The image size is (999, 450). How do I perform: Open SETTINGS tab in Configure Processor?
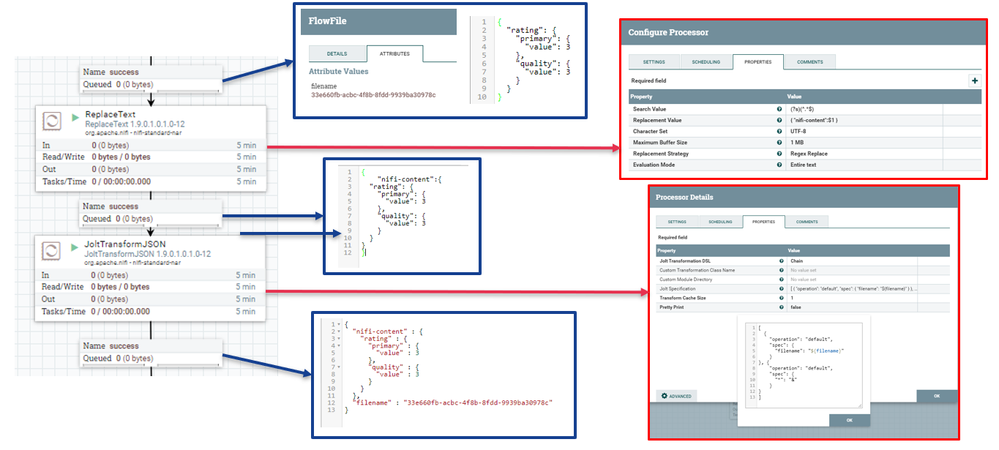point(654,62)
